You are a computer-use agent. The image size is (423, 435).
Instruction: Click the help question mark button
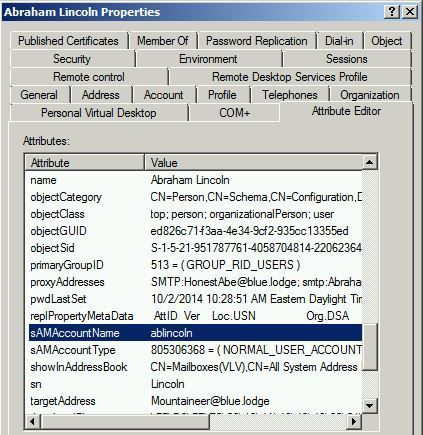click(392, 12)
